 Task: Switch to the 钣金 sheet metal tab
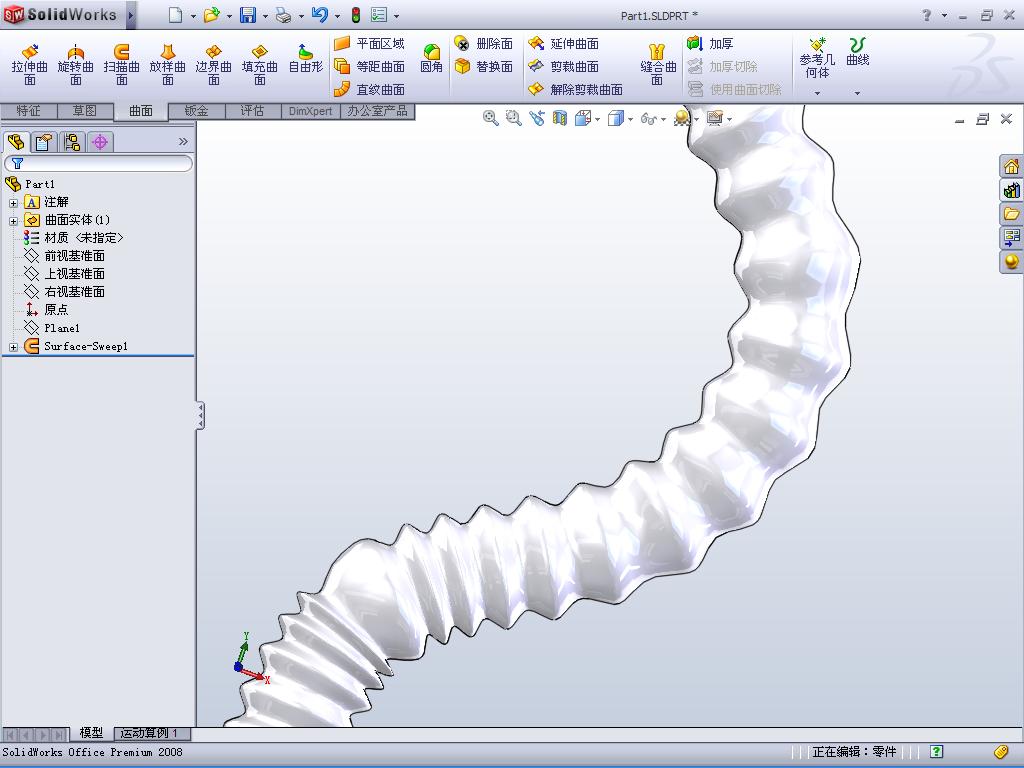196,111
